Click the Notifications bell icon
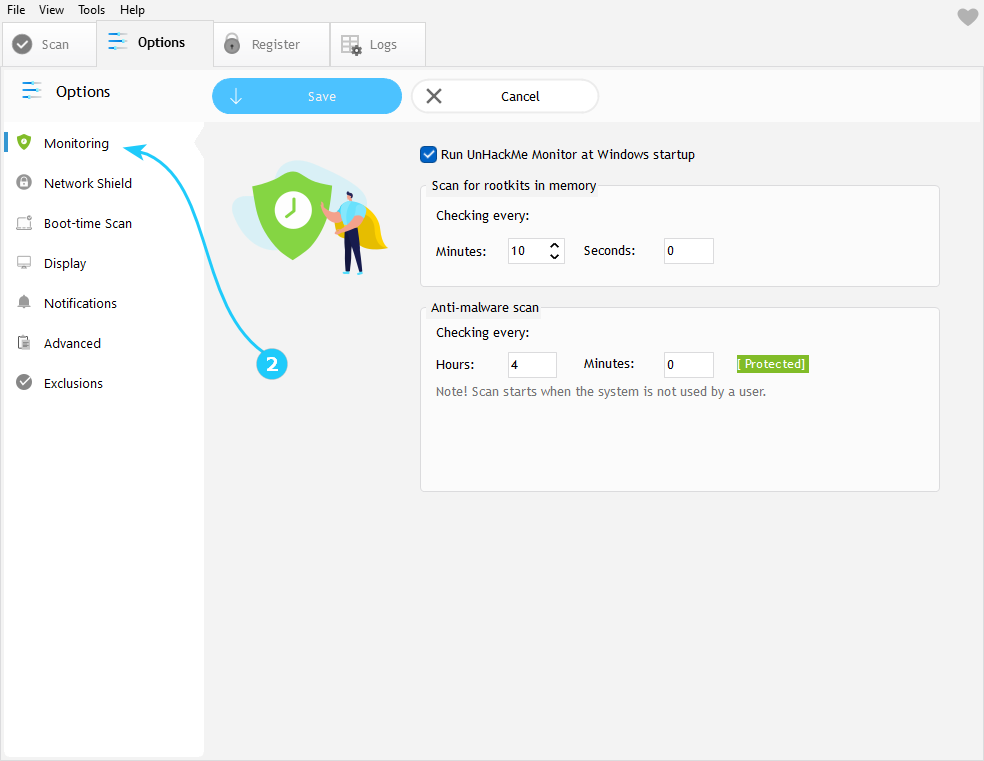Image resolution: width=984 pixels, height=761 pixels. (x=24, y=303)
